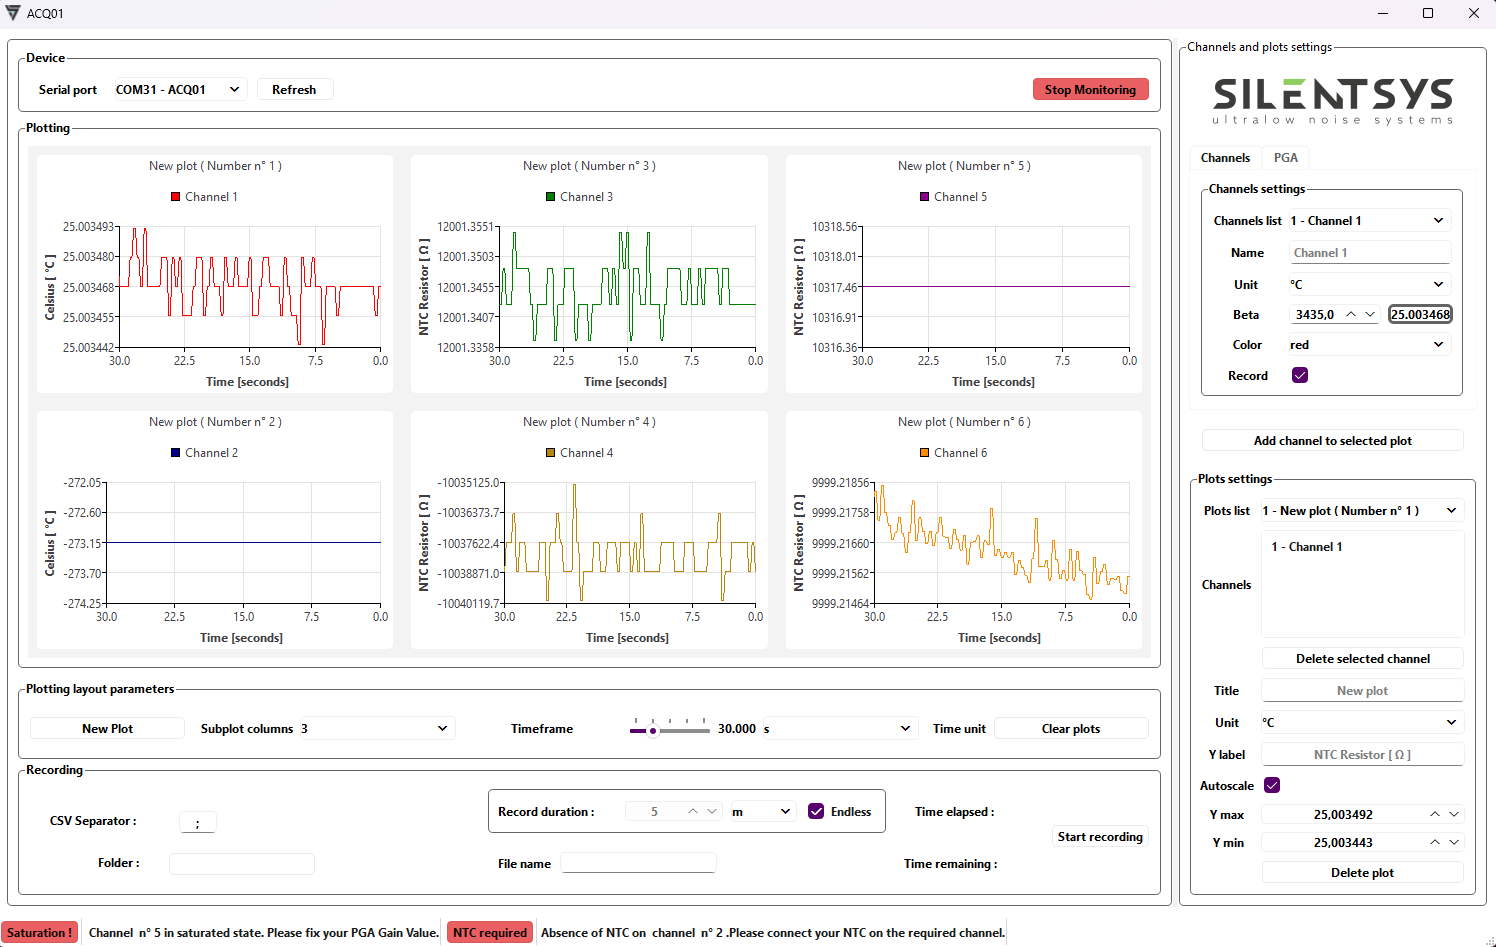Switch to the PGA tab

coord(1285,157)
